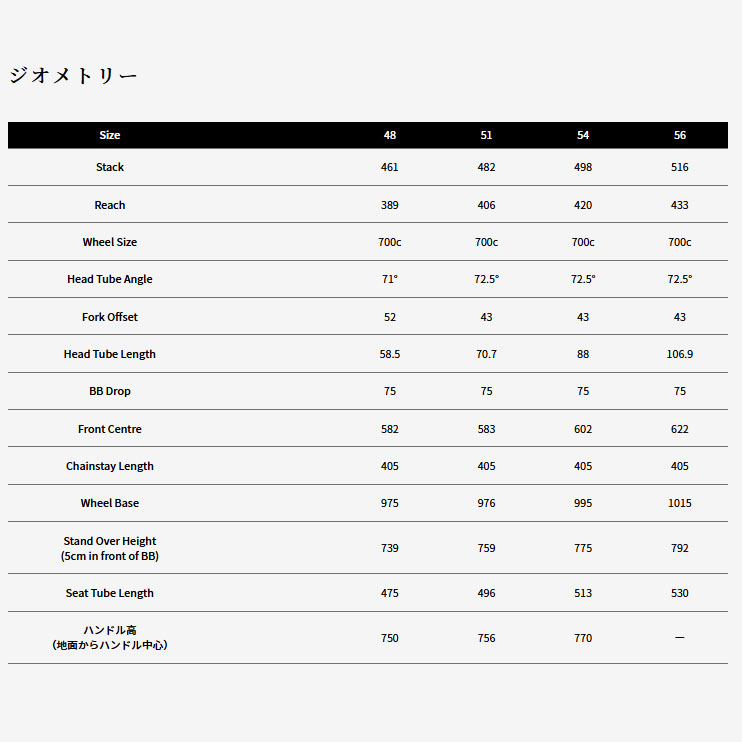Click the Head Tube Length label
This screenshot has height=742, width=742.
pyautogui.click(x=110, y=354)
